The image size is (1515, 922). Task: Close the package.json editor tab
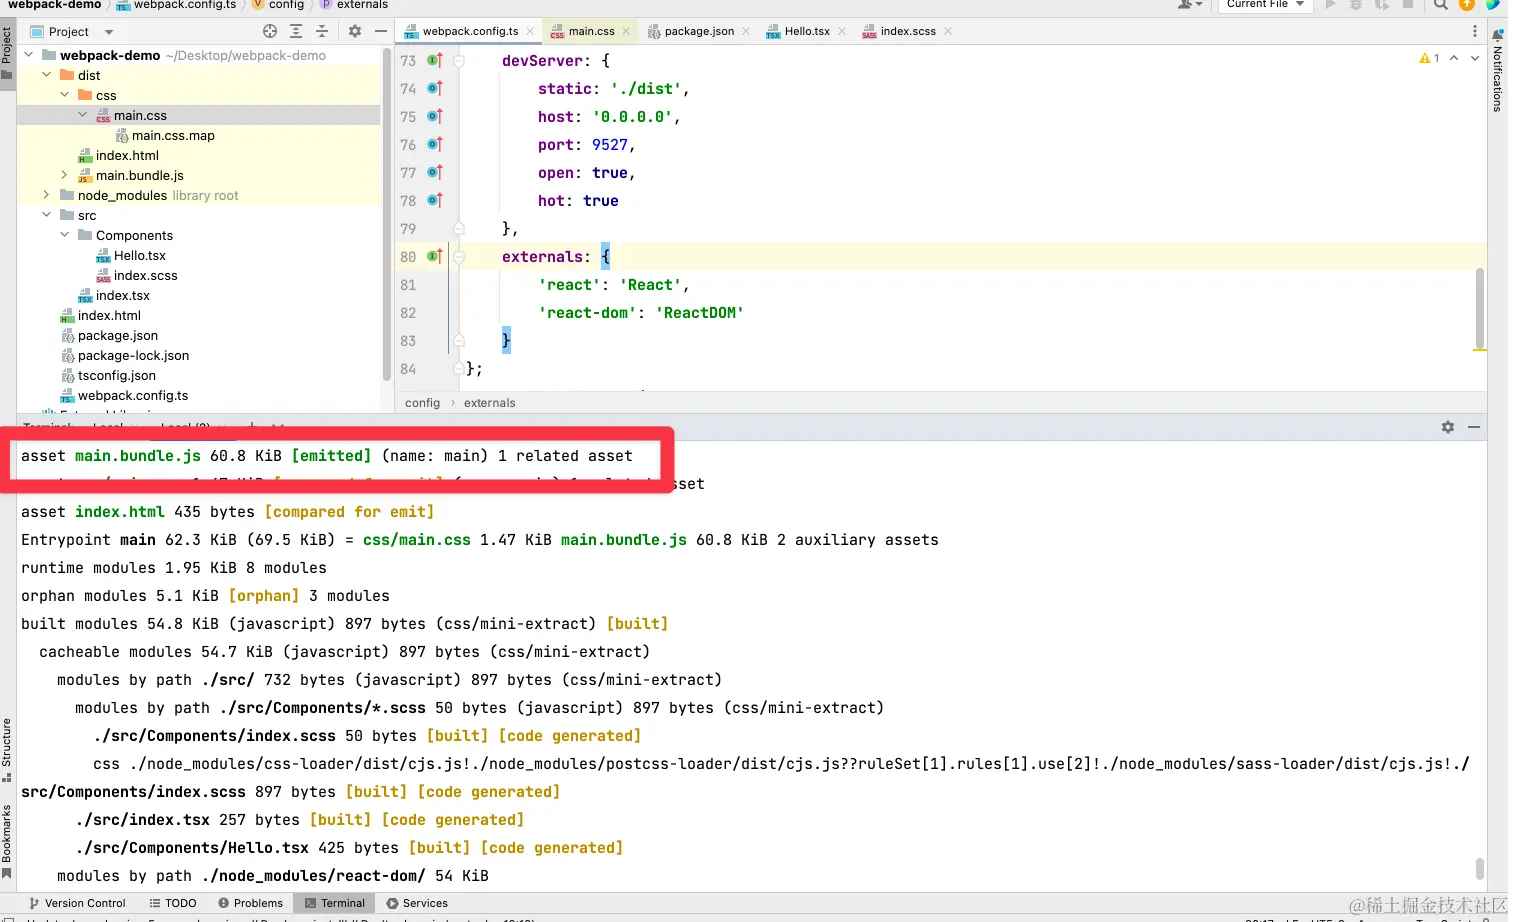(746, 31)
